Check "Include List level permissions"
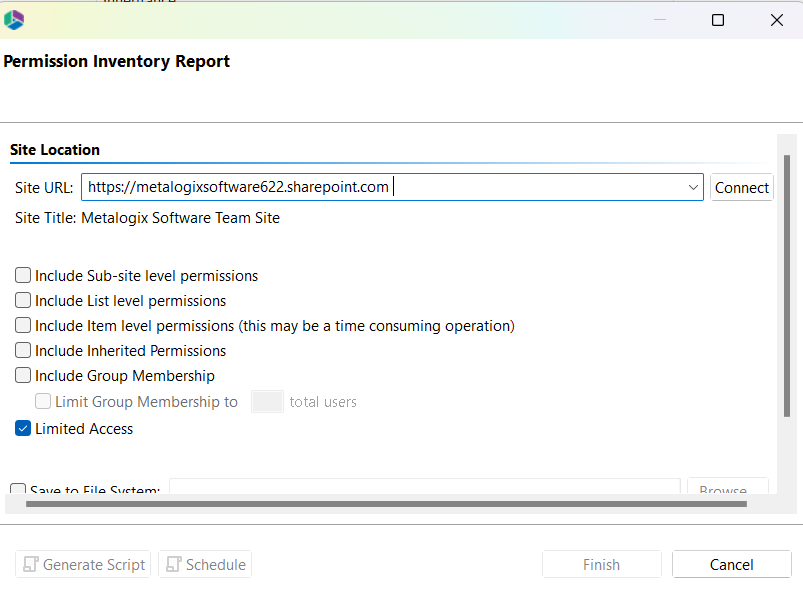The image size is (803, 600). (23, 300)
